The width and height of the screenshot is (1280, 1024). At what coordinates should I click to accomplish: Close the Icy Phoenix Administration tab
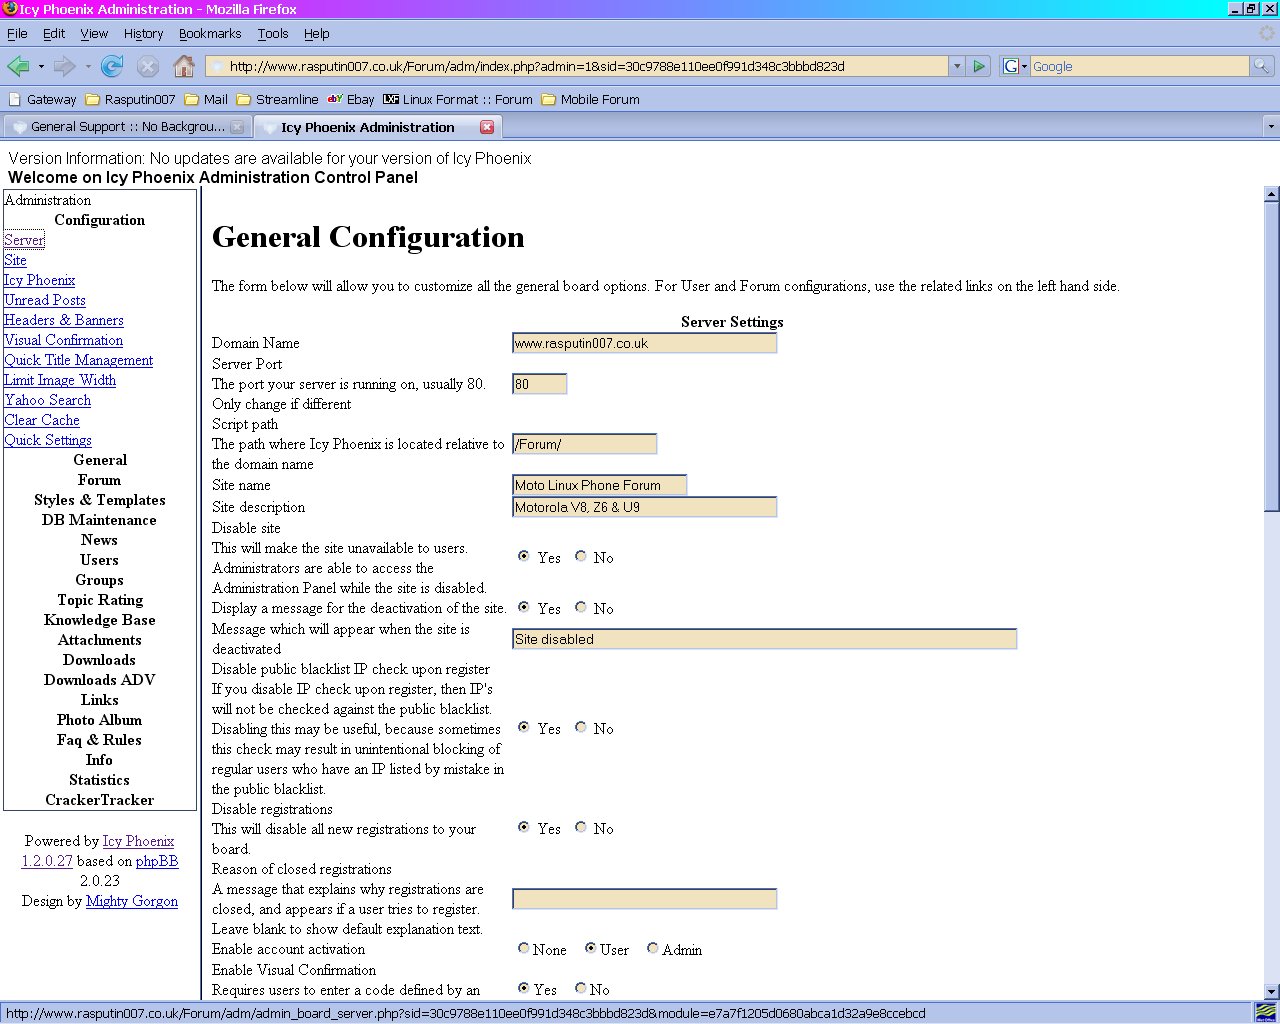pos(487,127)
